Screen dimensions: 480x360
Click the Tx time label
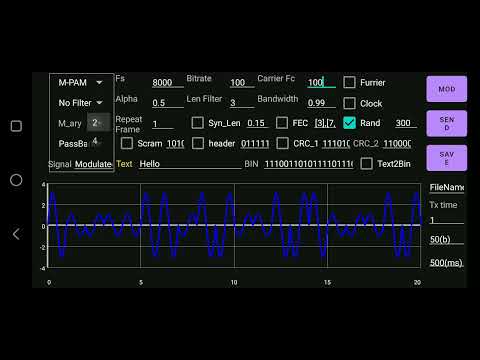click(x=443, y=205)
